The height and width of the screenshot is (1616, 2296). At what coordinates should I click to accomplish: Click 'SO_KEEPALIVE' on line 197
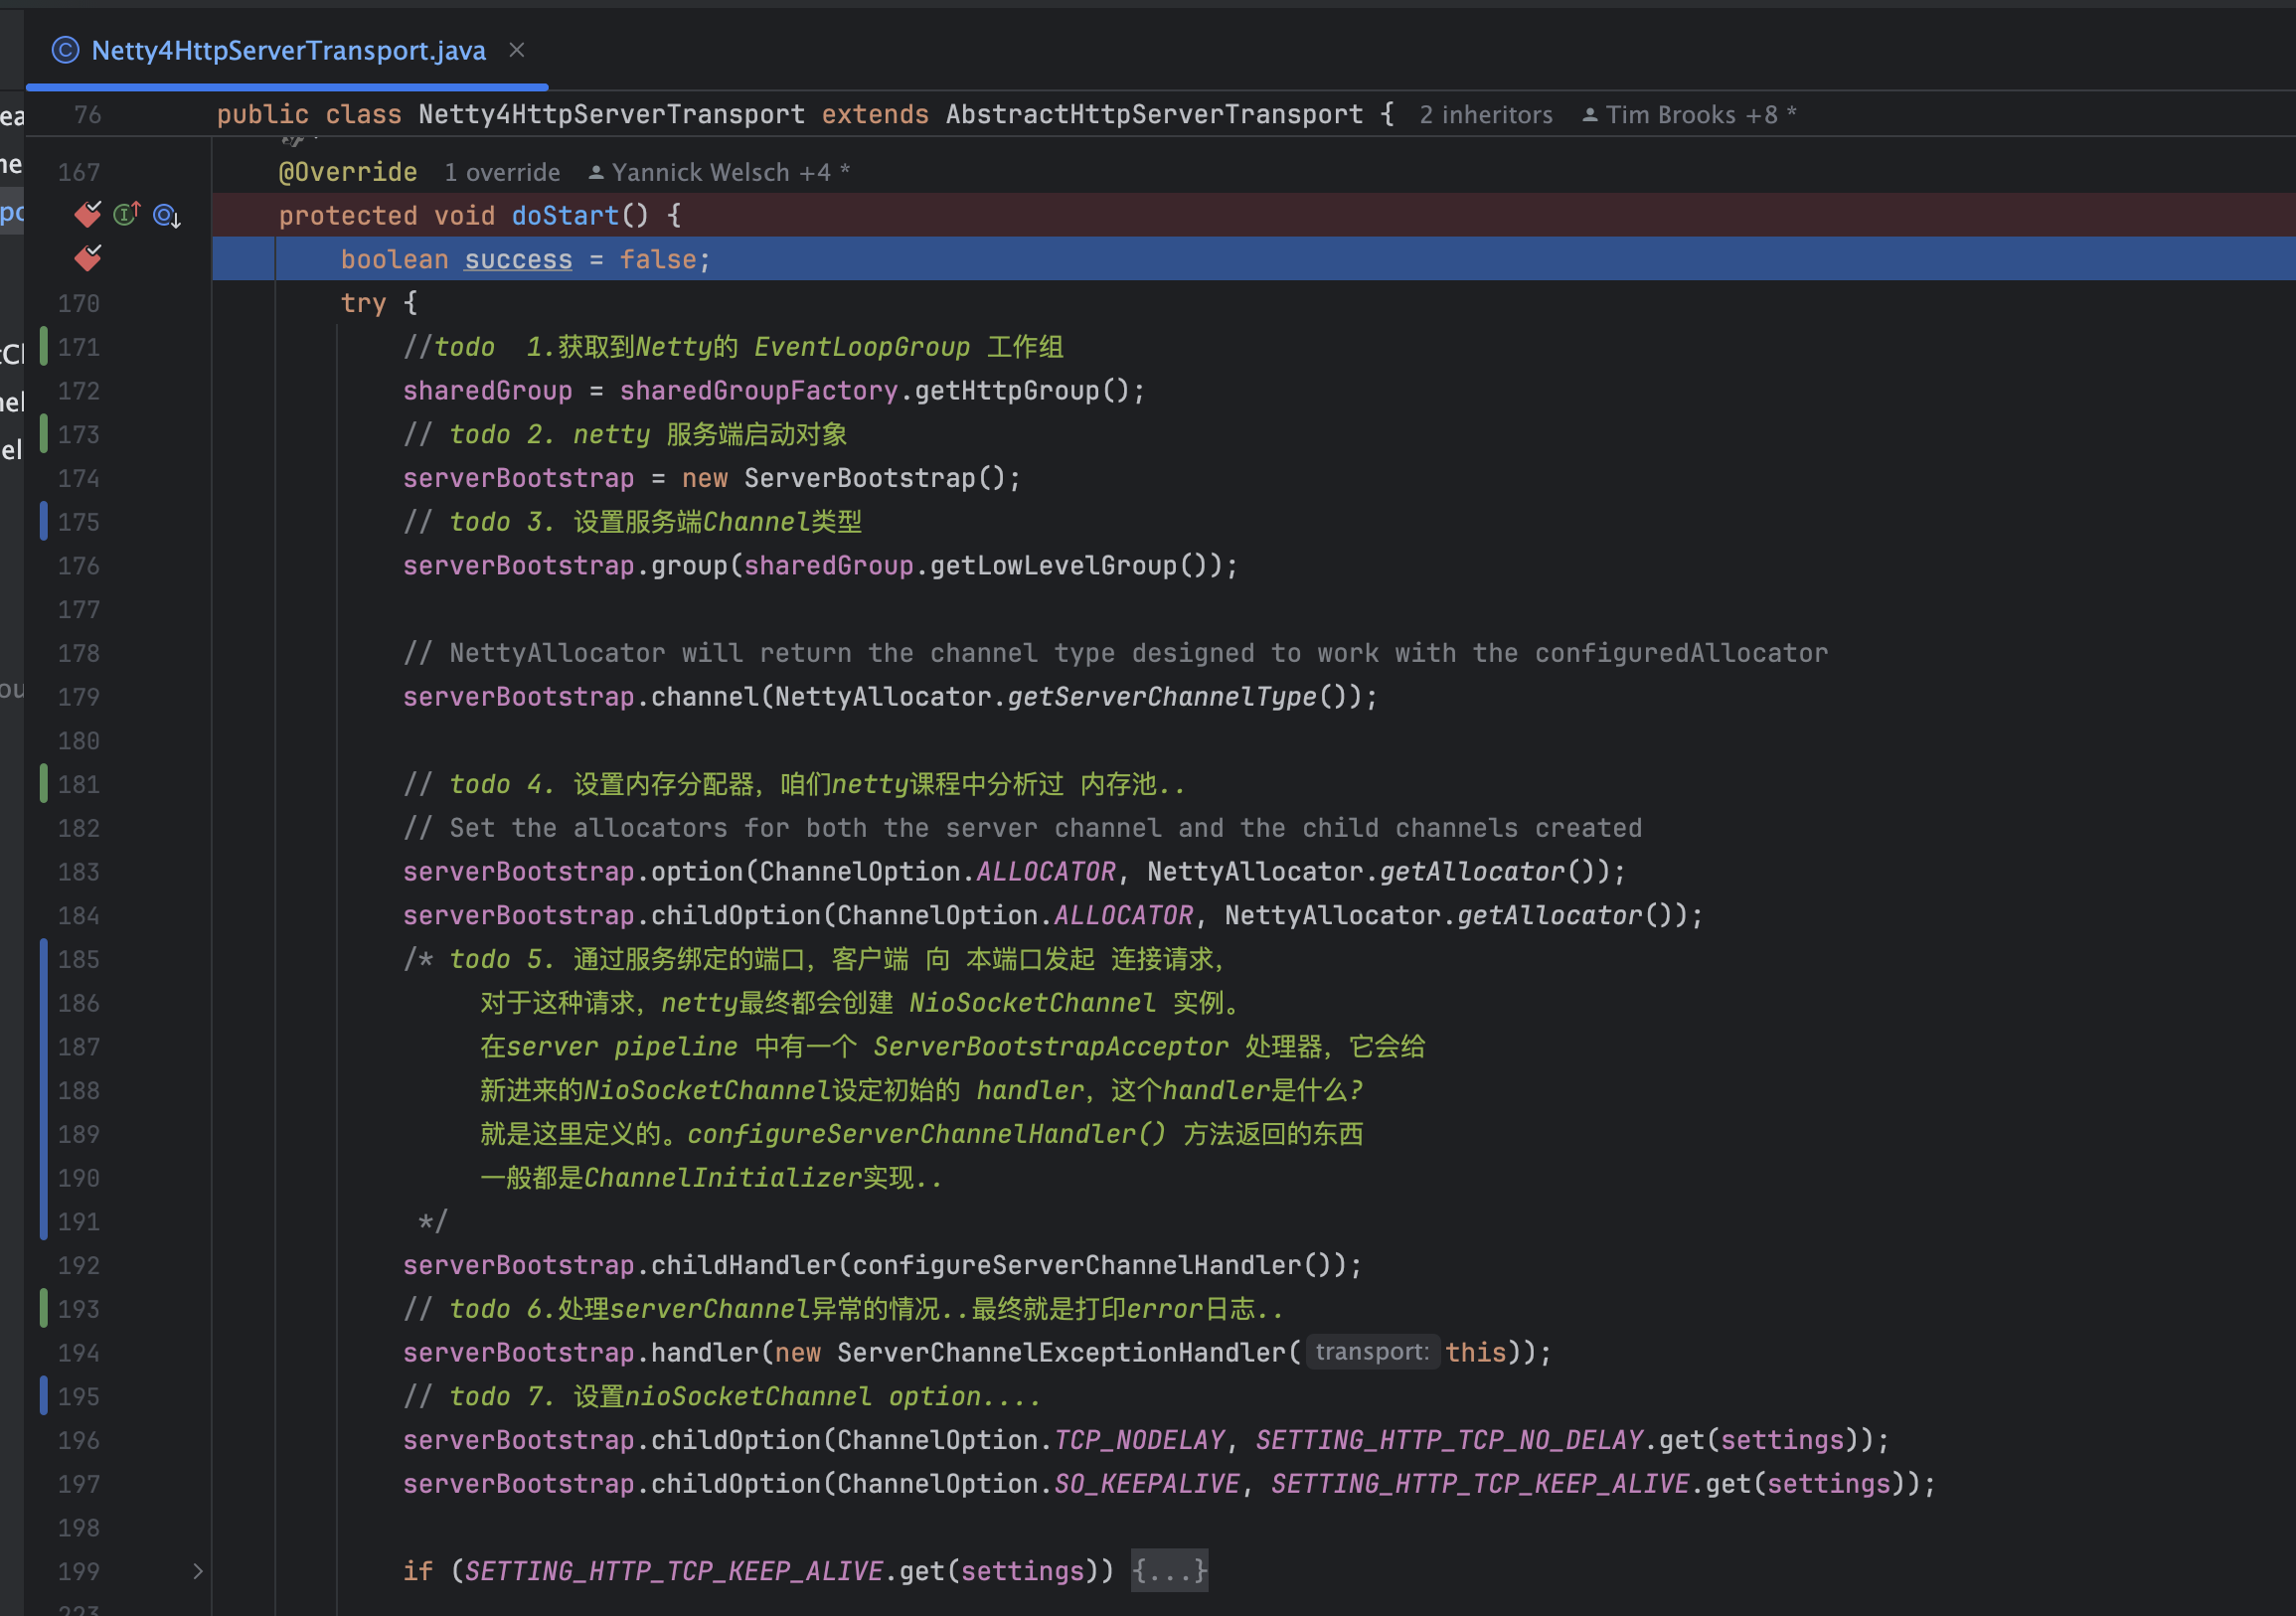(x=1147, y=1483)
